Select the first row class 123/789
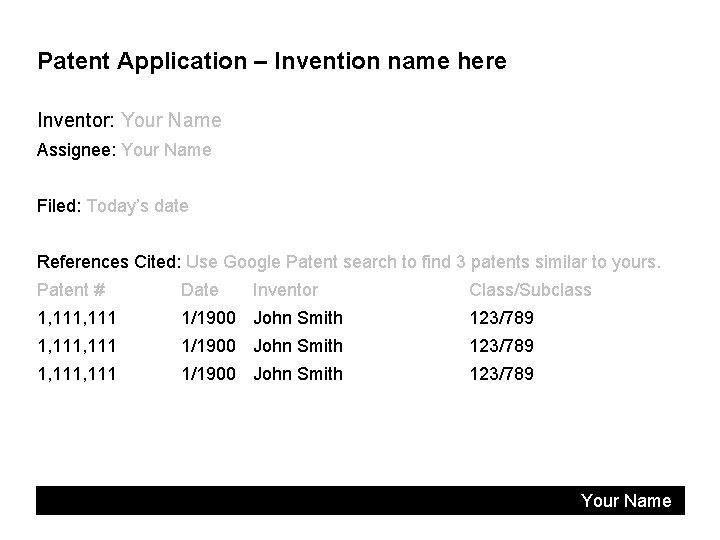The width and height of the screenshot is (720, 540). pyautogui.click(x=501, y=319)
